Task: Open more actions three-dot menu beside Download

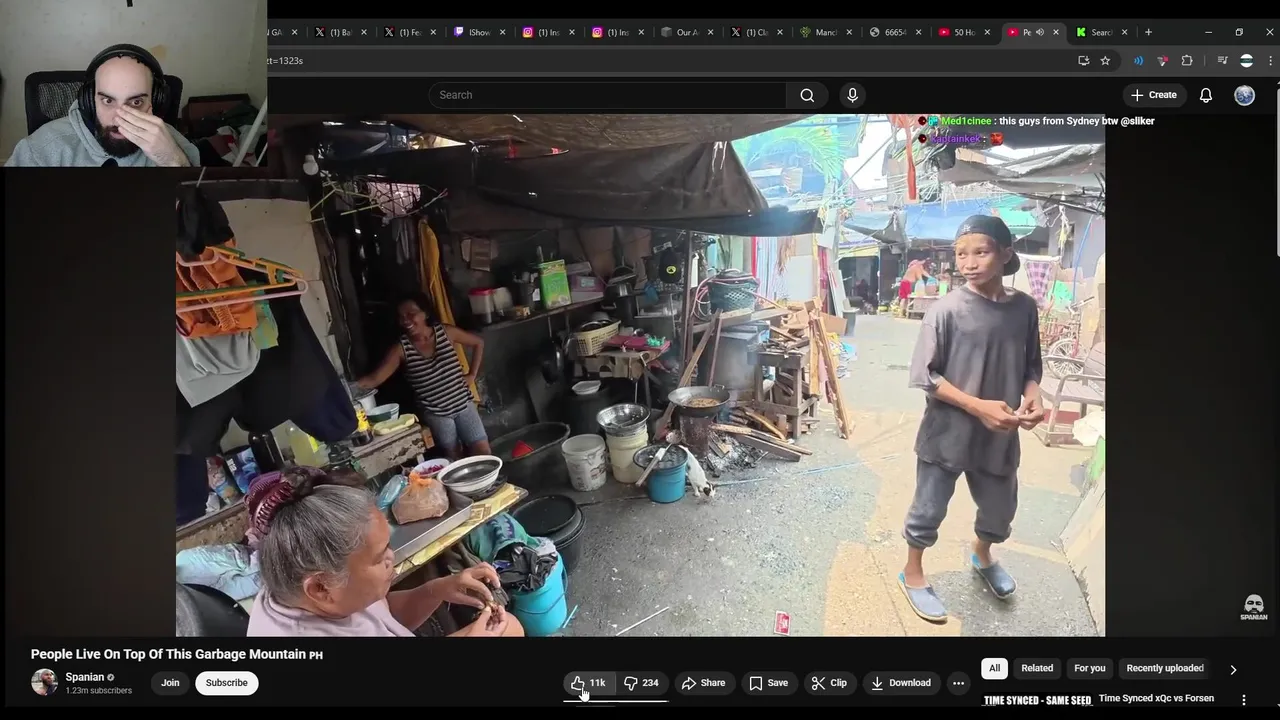Action: click(958, 683)
